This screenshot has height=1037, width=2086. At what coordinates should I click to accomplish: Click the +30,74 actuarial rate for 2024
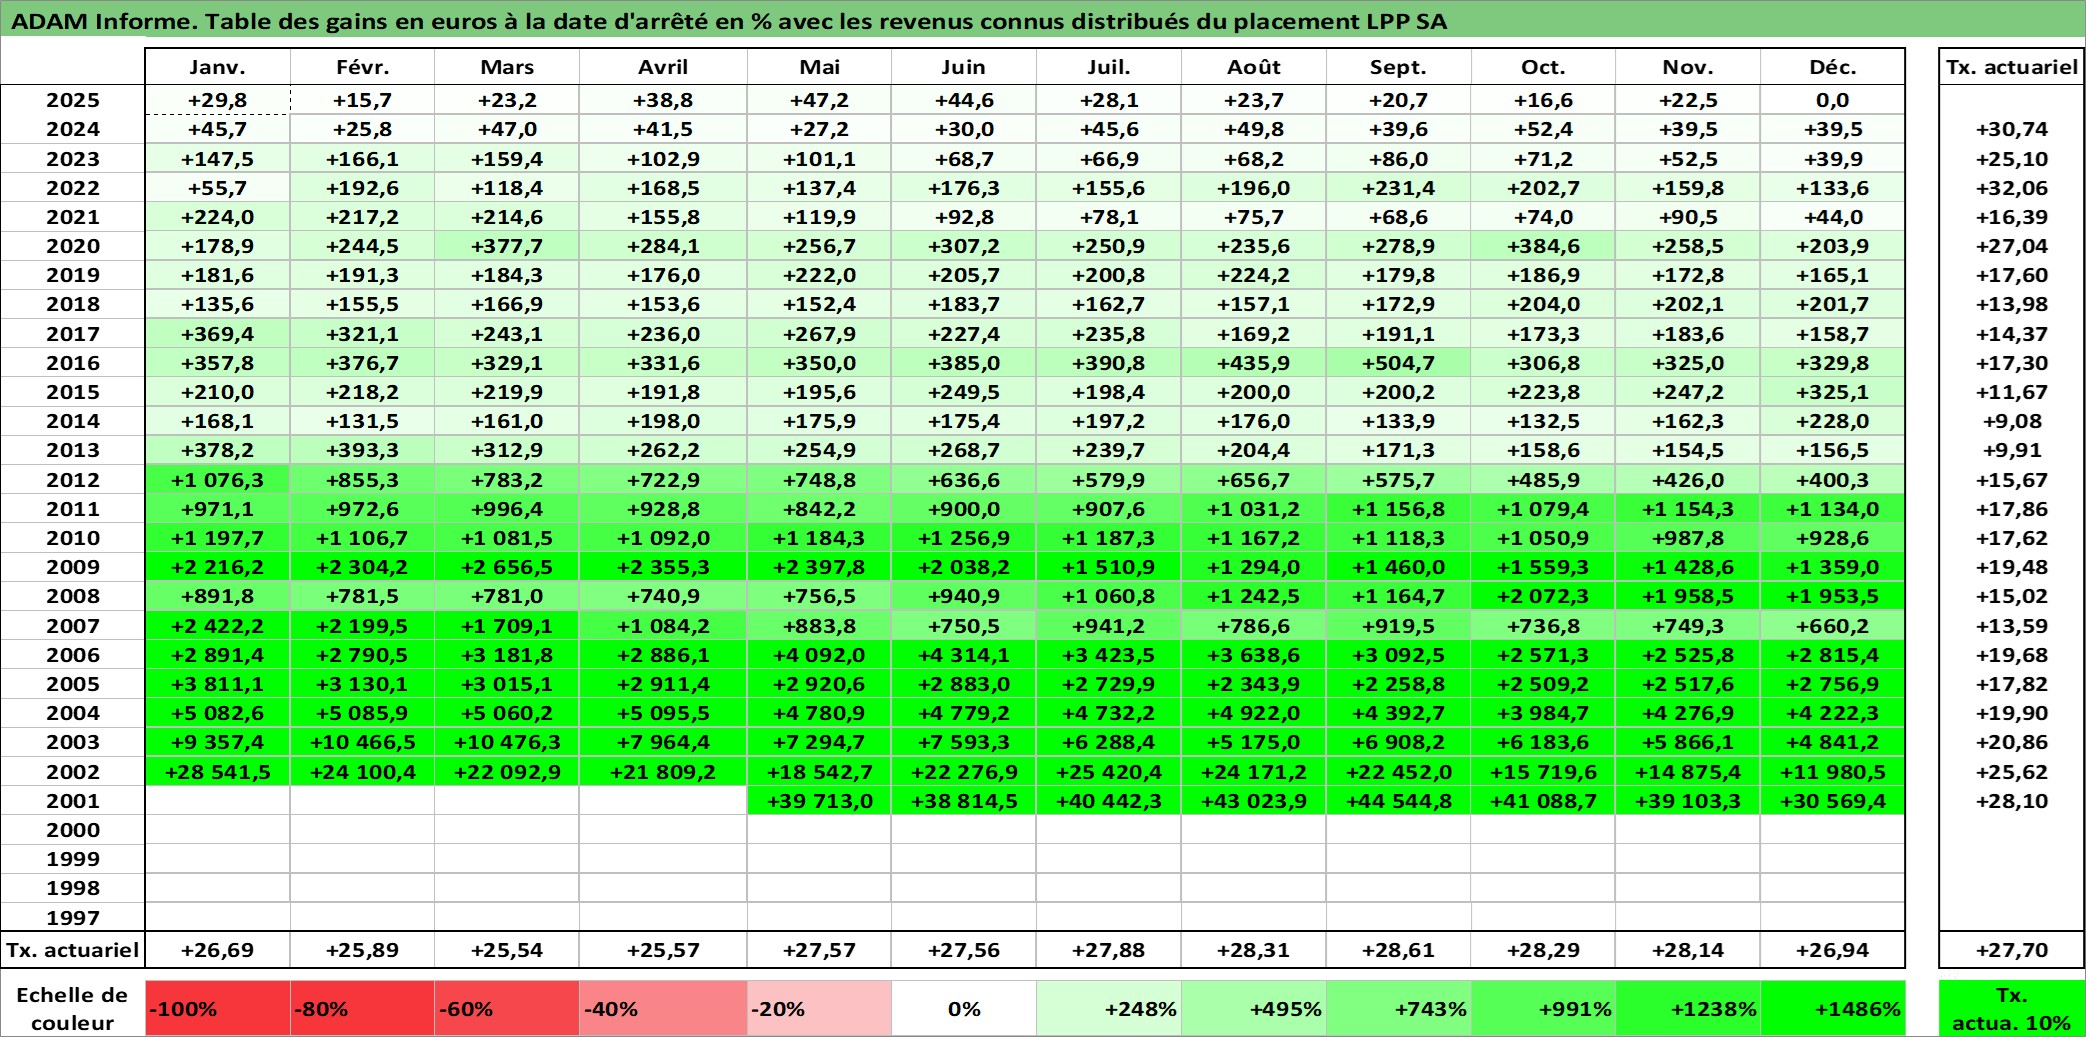point(2011,129)
